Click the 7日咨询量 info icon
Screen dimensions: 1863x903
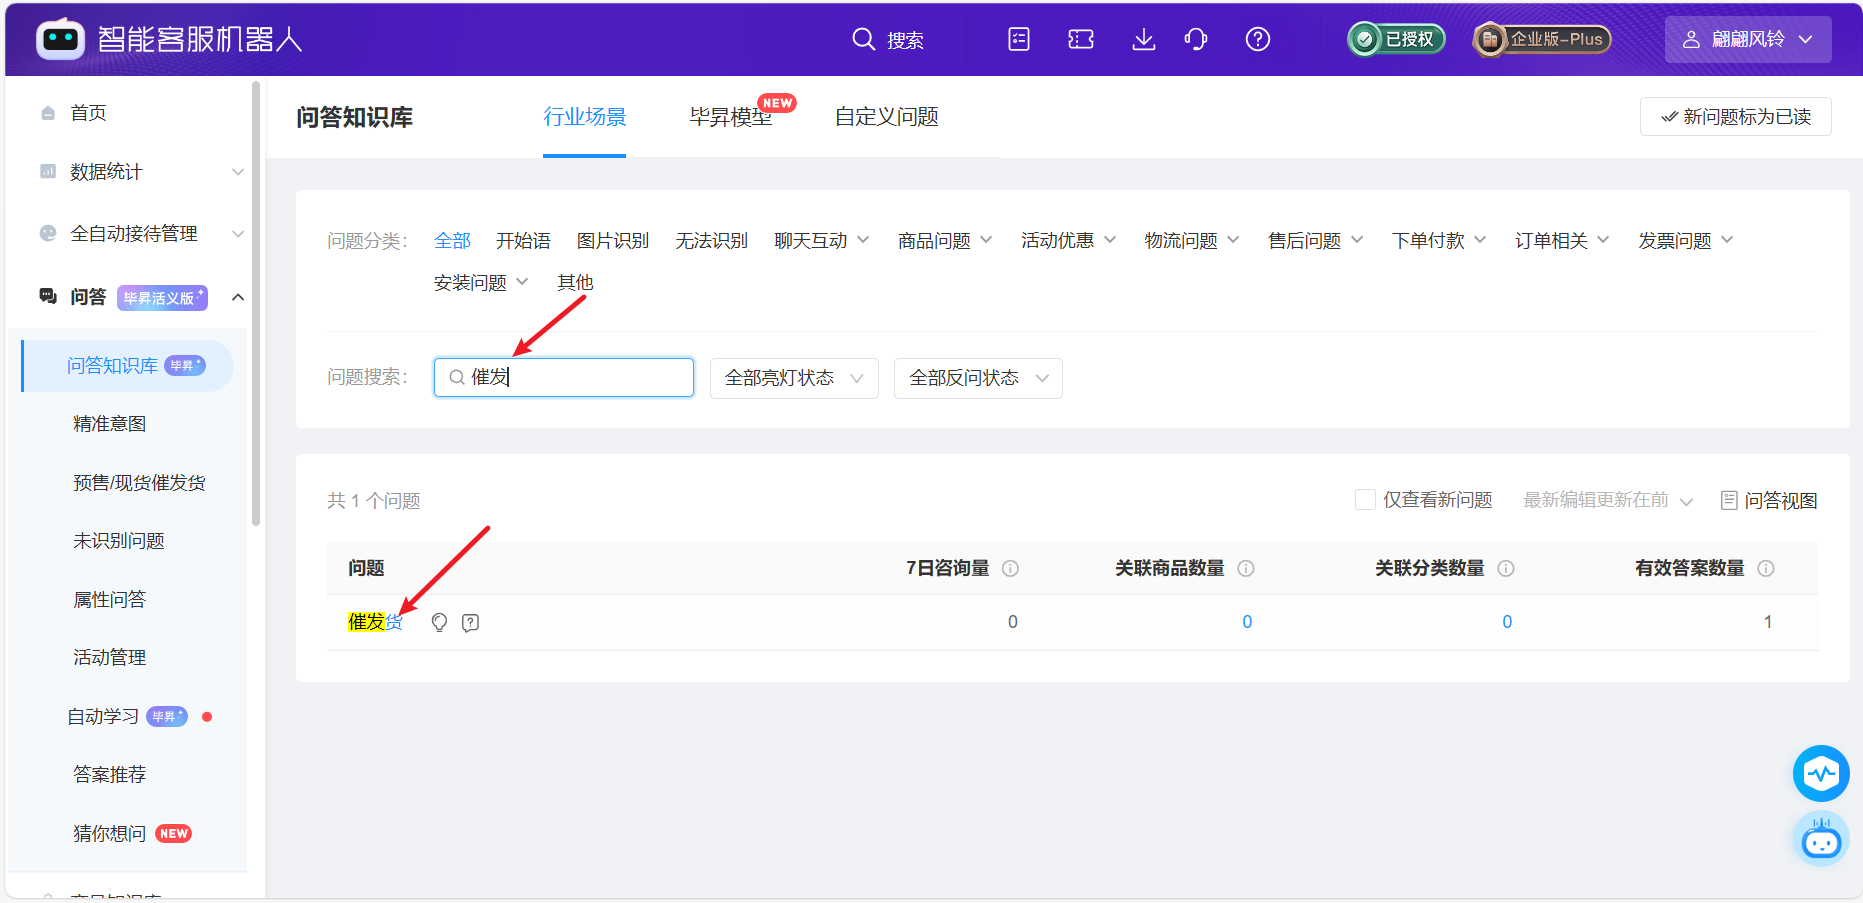[x=1011, y=568]
